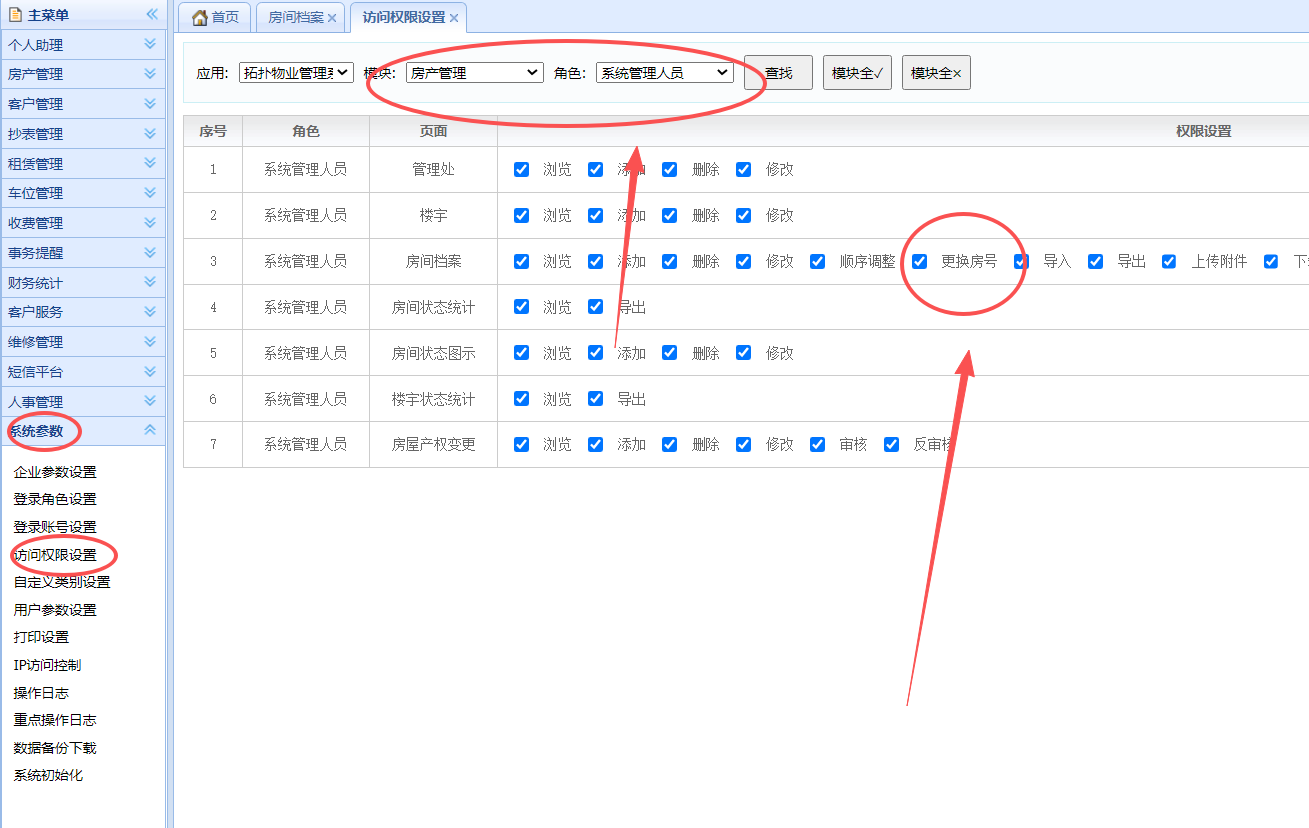Toggle 导入 in the 房间档案 row
The height and width of the screenshot is (828, 1309).
pyautogui.click(x=1021, y=261)
